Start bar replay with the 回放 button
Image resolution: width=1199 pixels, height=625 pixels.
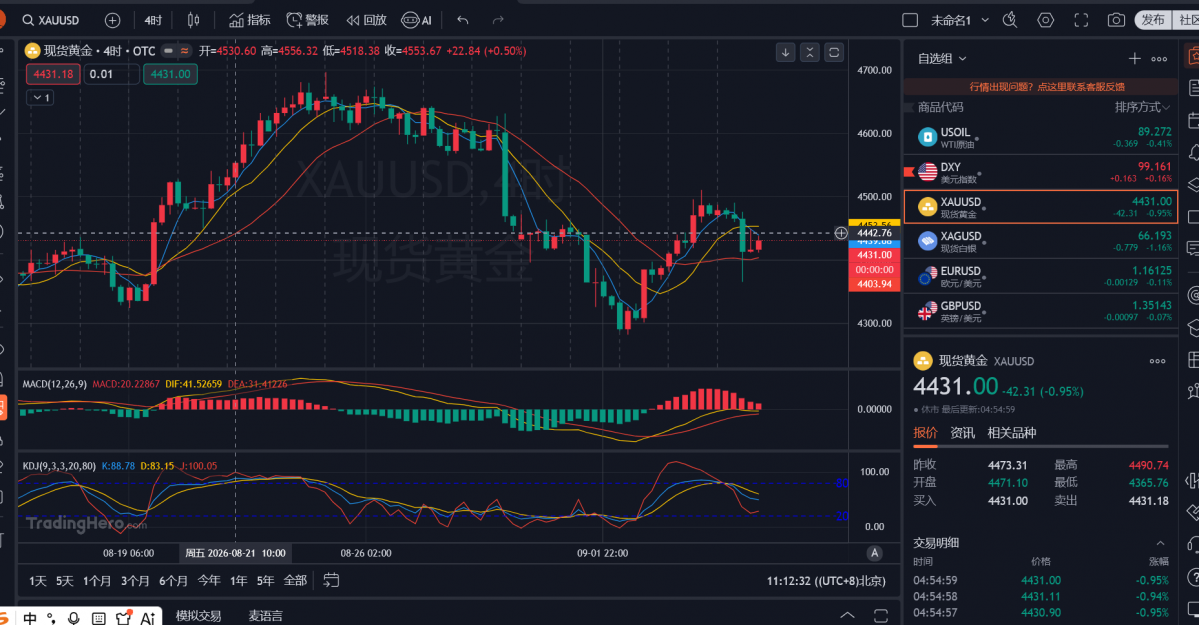(366, 20)
